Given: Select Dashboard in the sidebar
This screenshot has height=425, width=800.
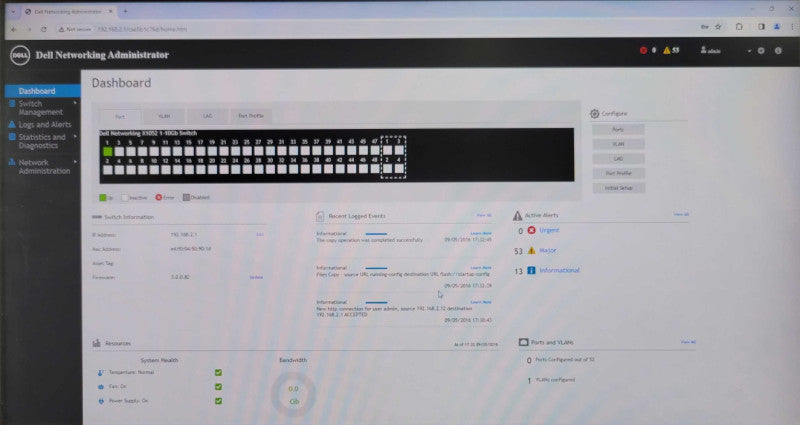Looking at the screenshot, I should pos(42,91).
